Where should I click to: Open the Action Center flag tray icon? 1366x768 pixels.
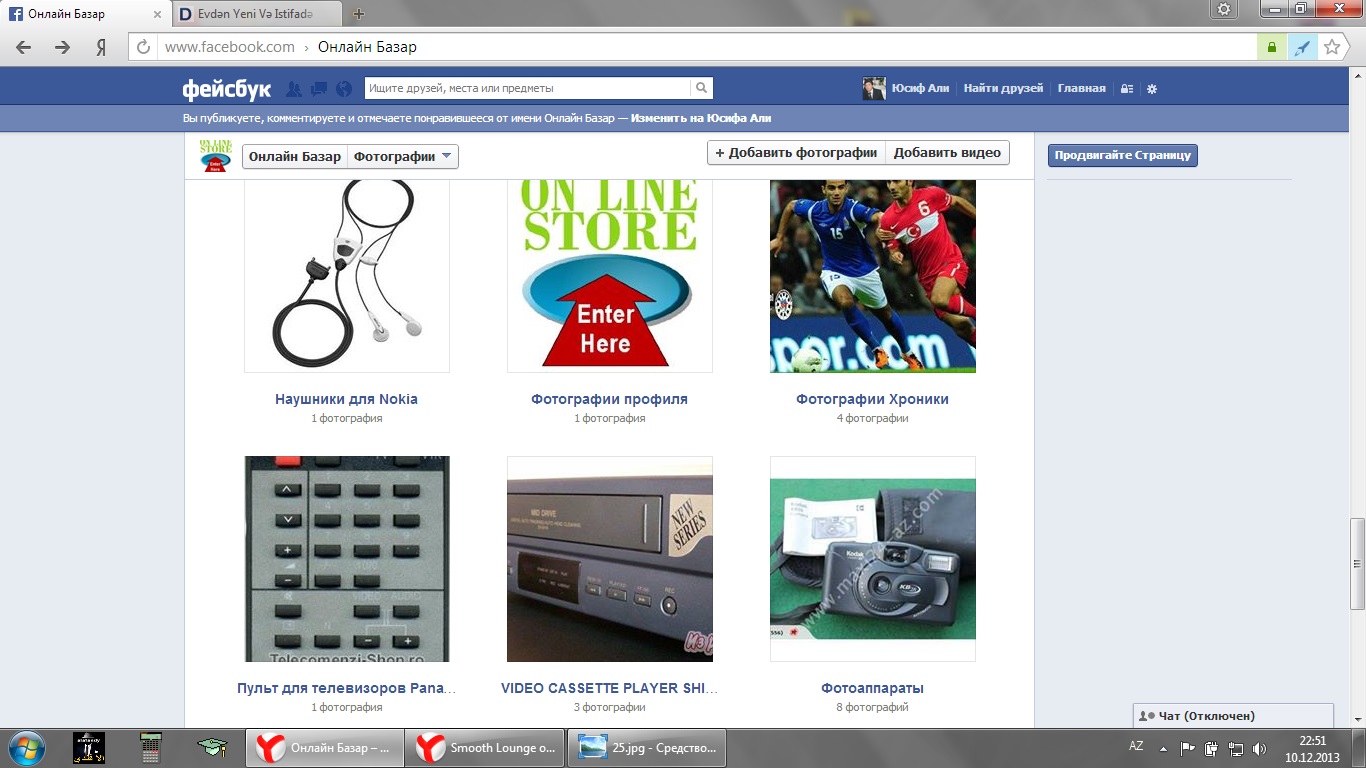1188,748
